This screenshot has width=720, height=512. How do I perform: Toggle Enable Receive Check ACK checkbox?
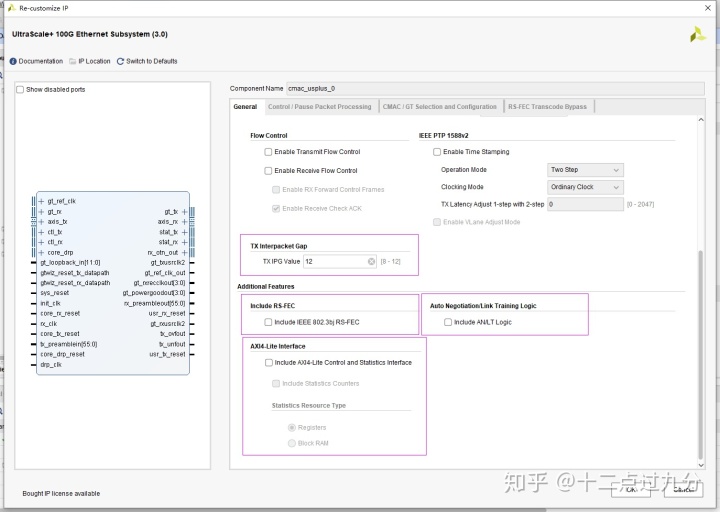point(276,208)
